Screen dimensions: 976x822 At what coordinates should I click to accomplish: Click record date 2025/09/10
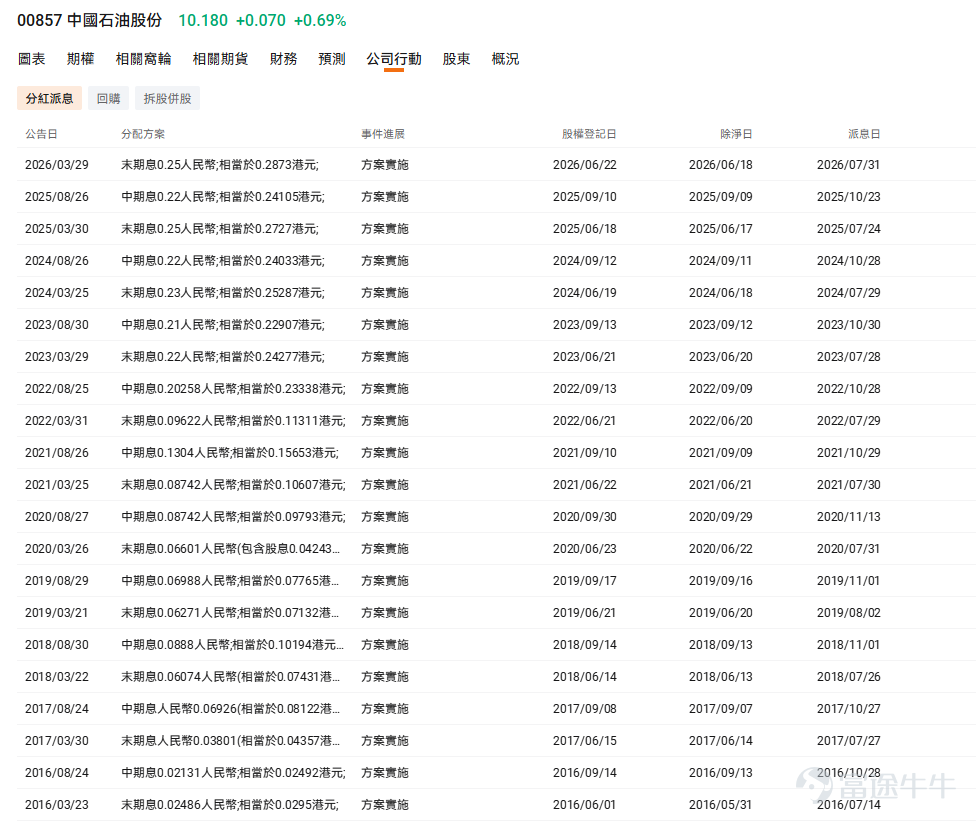pyautogui.click(x=584, y=197)
